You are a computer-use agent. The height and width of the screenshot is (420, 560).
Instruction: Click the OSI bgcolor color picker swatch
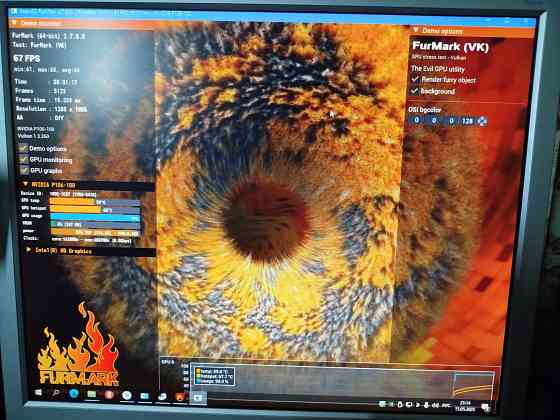[x=482, y=121]
